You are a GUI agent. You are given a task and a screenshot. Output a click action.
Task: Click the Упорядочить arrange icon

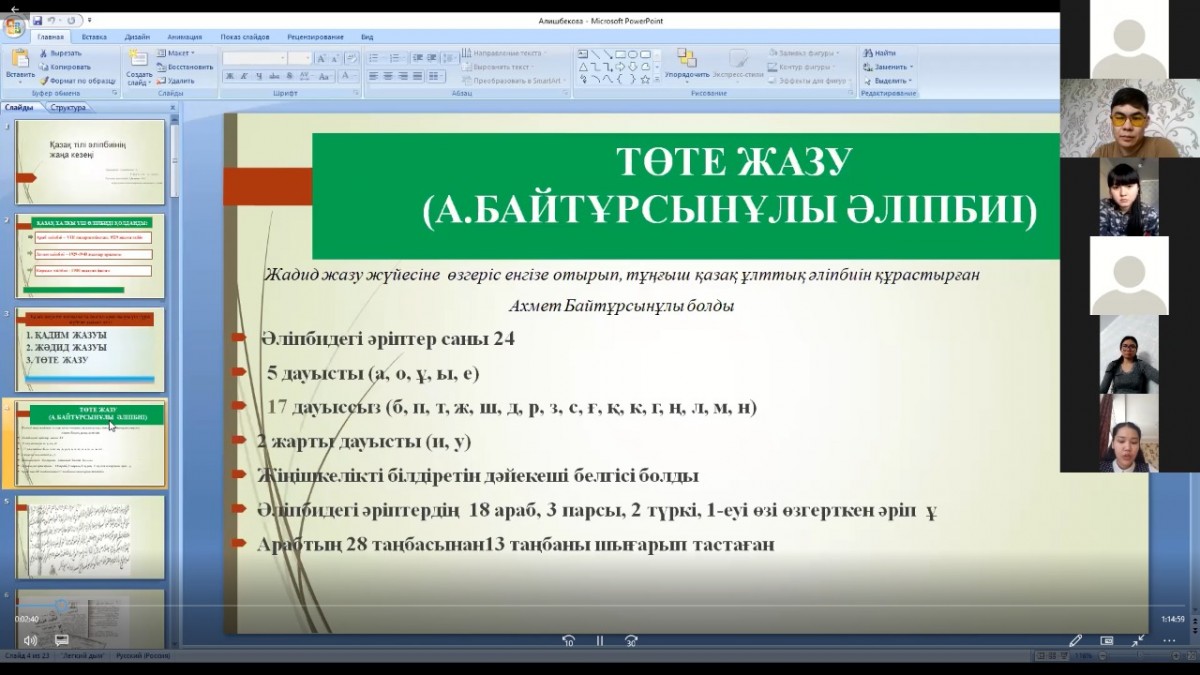687,58
